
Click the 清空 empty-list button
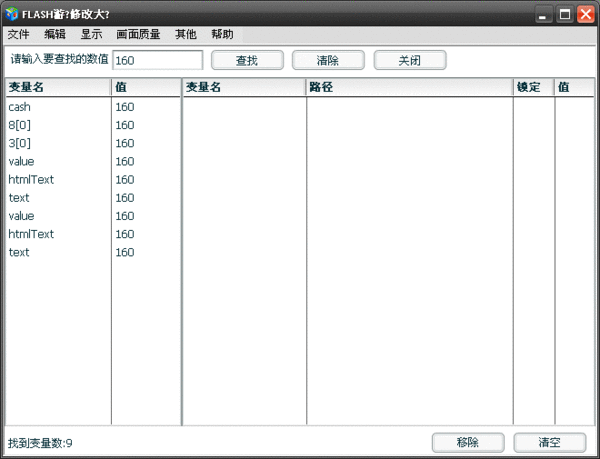[549, 443]
